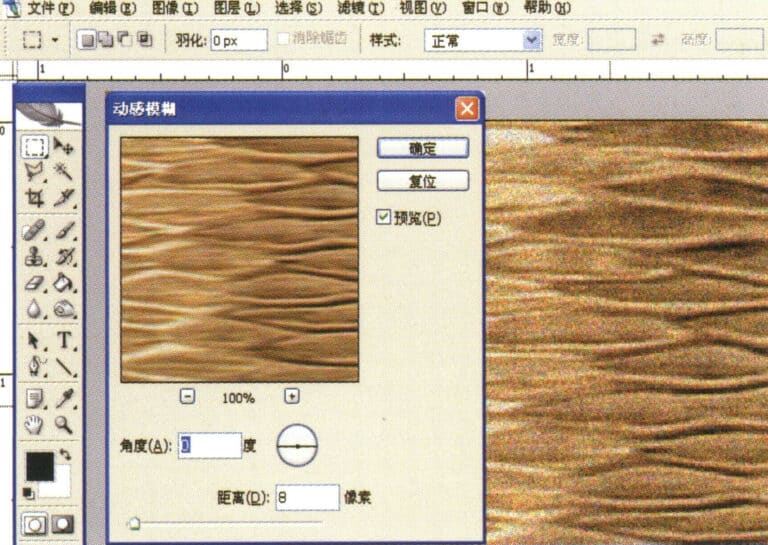Select the Line tool

pos(64,366)
